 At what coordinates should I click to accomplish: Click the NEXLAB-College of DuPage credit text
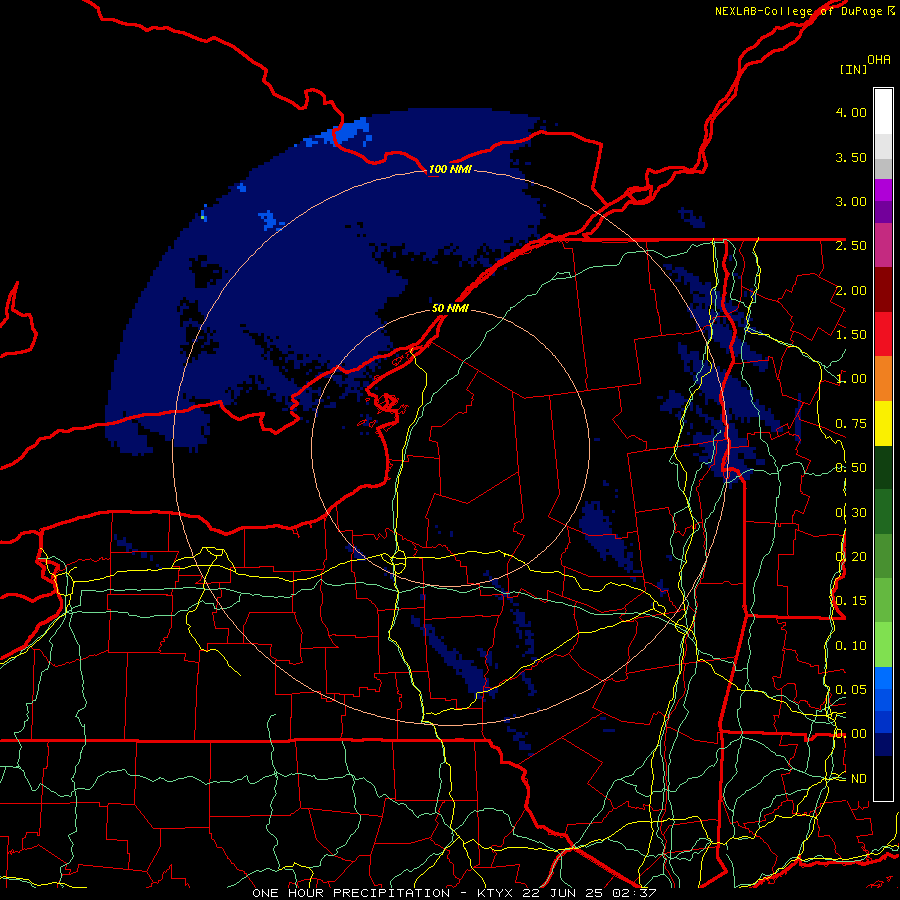point(799,11)
